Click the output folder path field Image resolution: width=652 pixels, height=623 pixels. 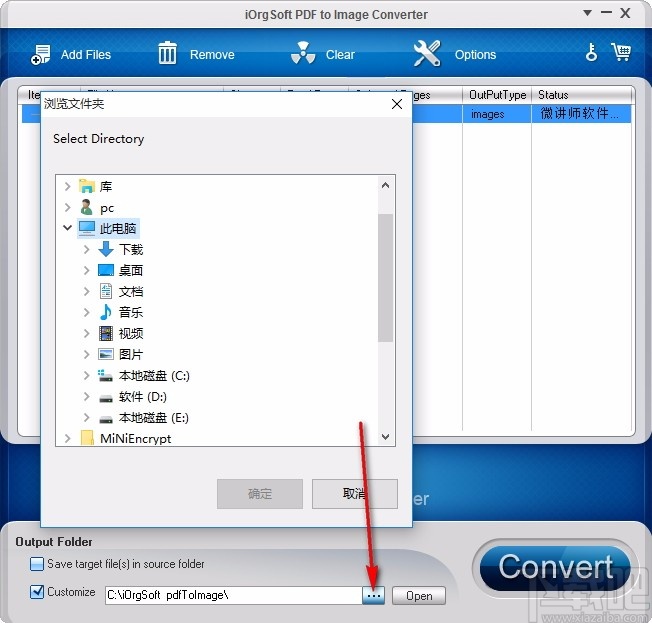(x=234, y=596)
